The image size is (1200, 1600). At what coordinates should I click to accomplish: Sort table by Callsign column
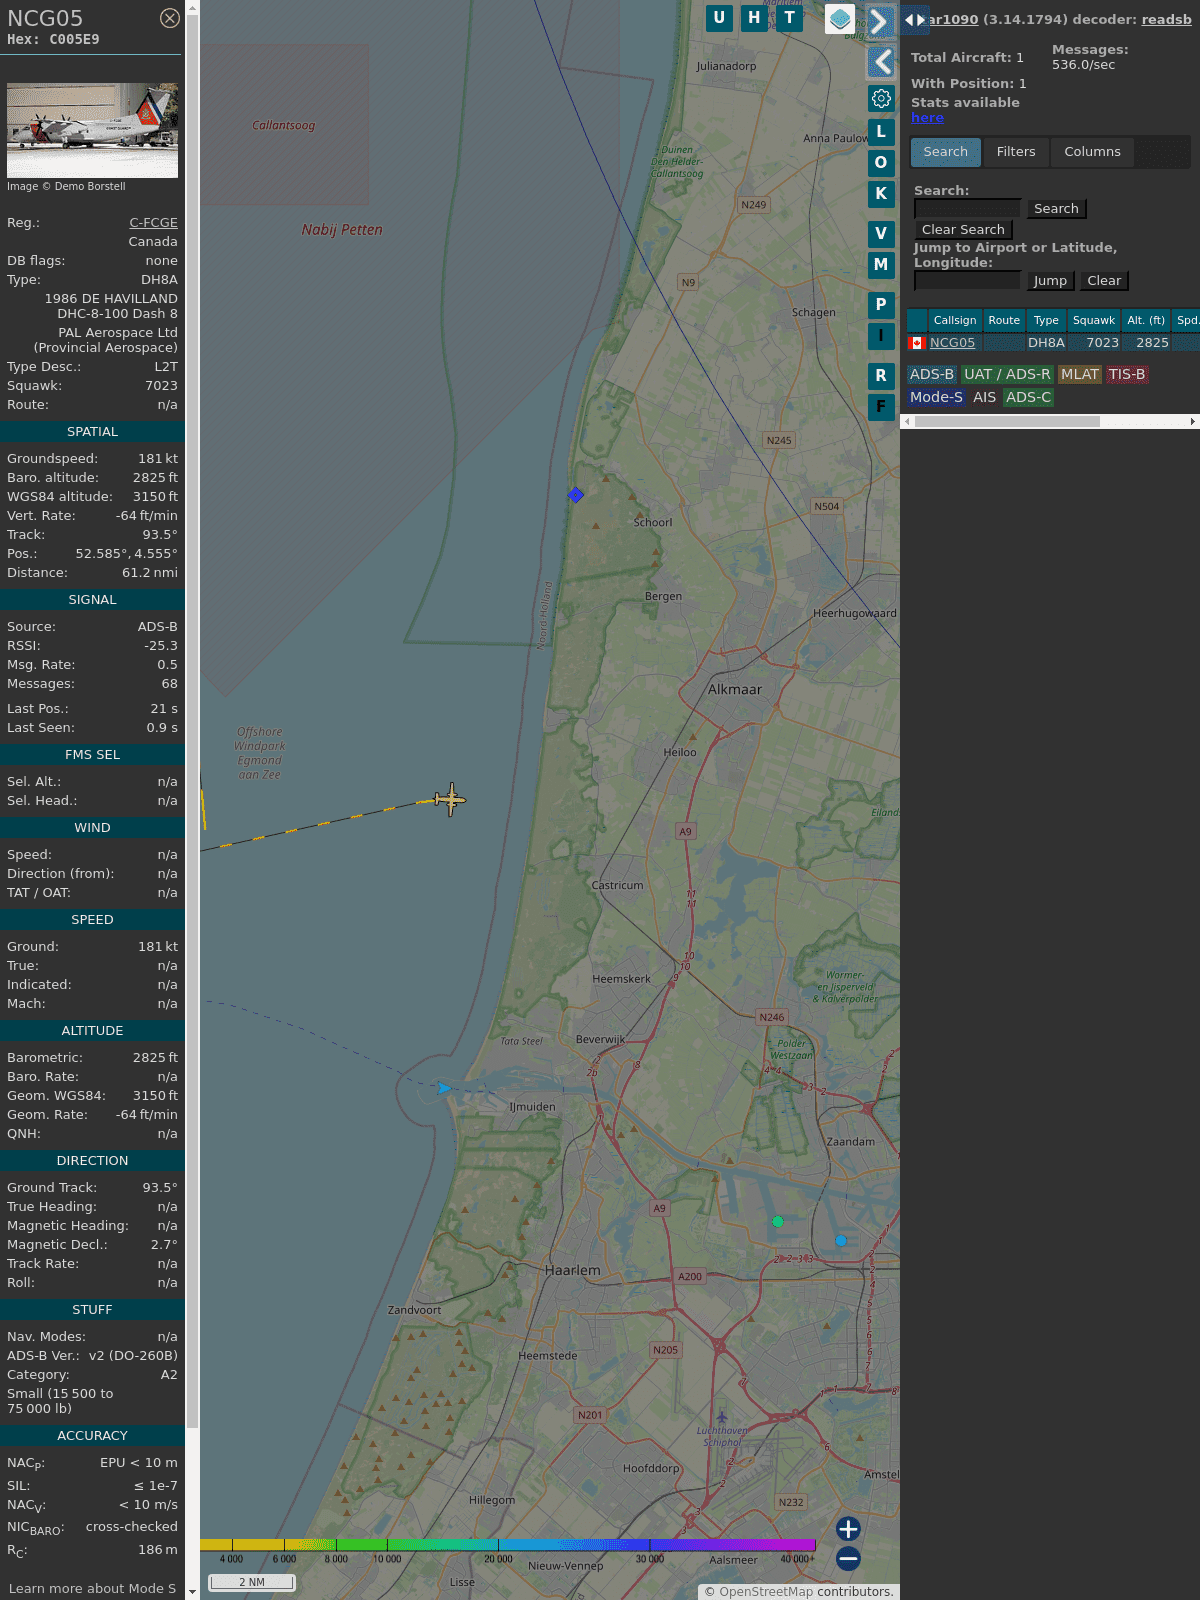[955, 320]
